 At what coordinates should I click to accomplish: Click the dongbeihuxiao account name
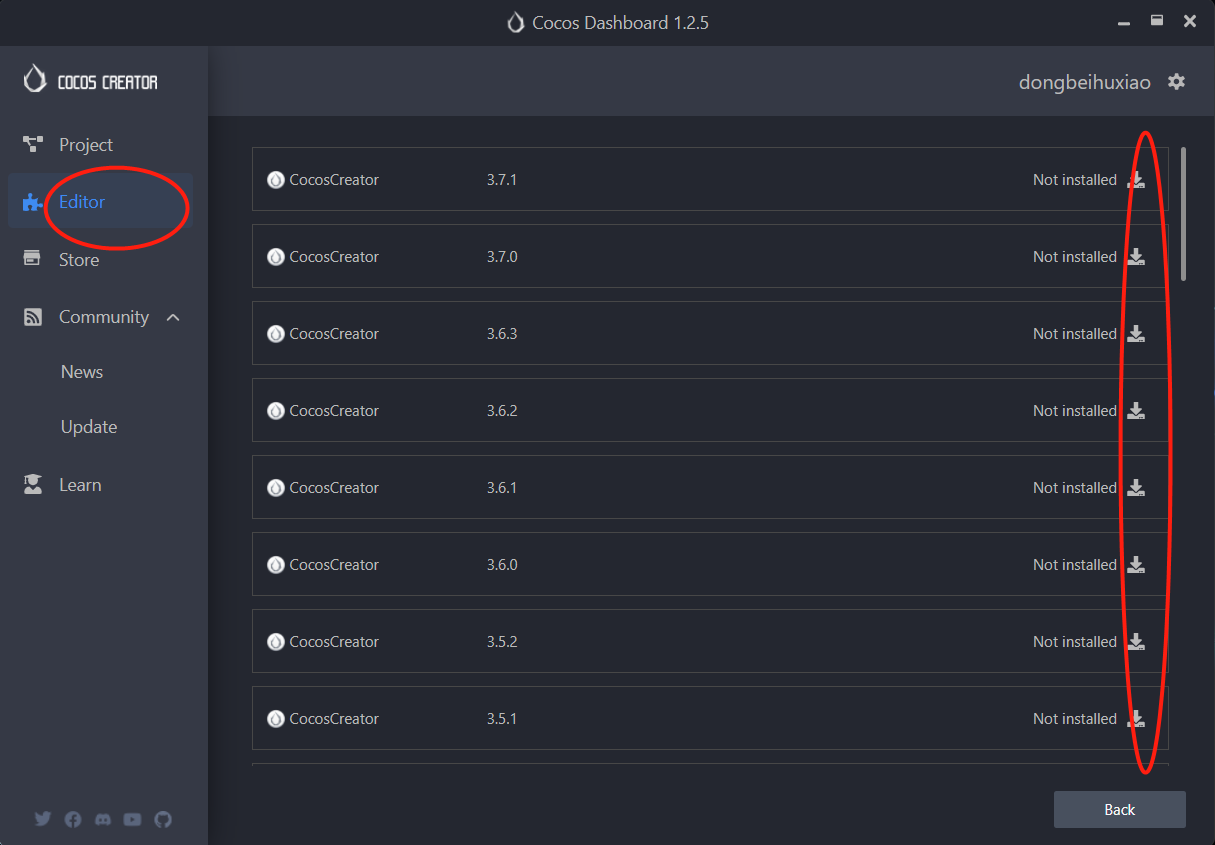pyautogui.click(x=1085, y=82)
